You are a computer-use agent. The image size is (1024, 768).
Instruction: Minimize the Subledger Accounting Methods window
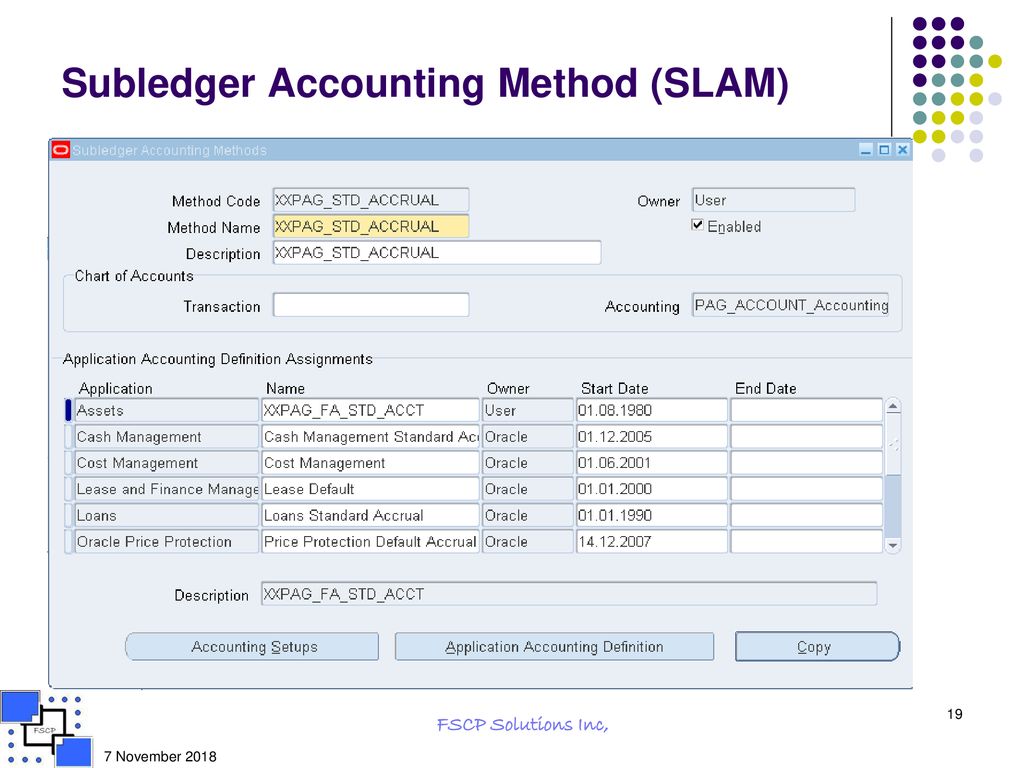point(866,150)
